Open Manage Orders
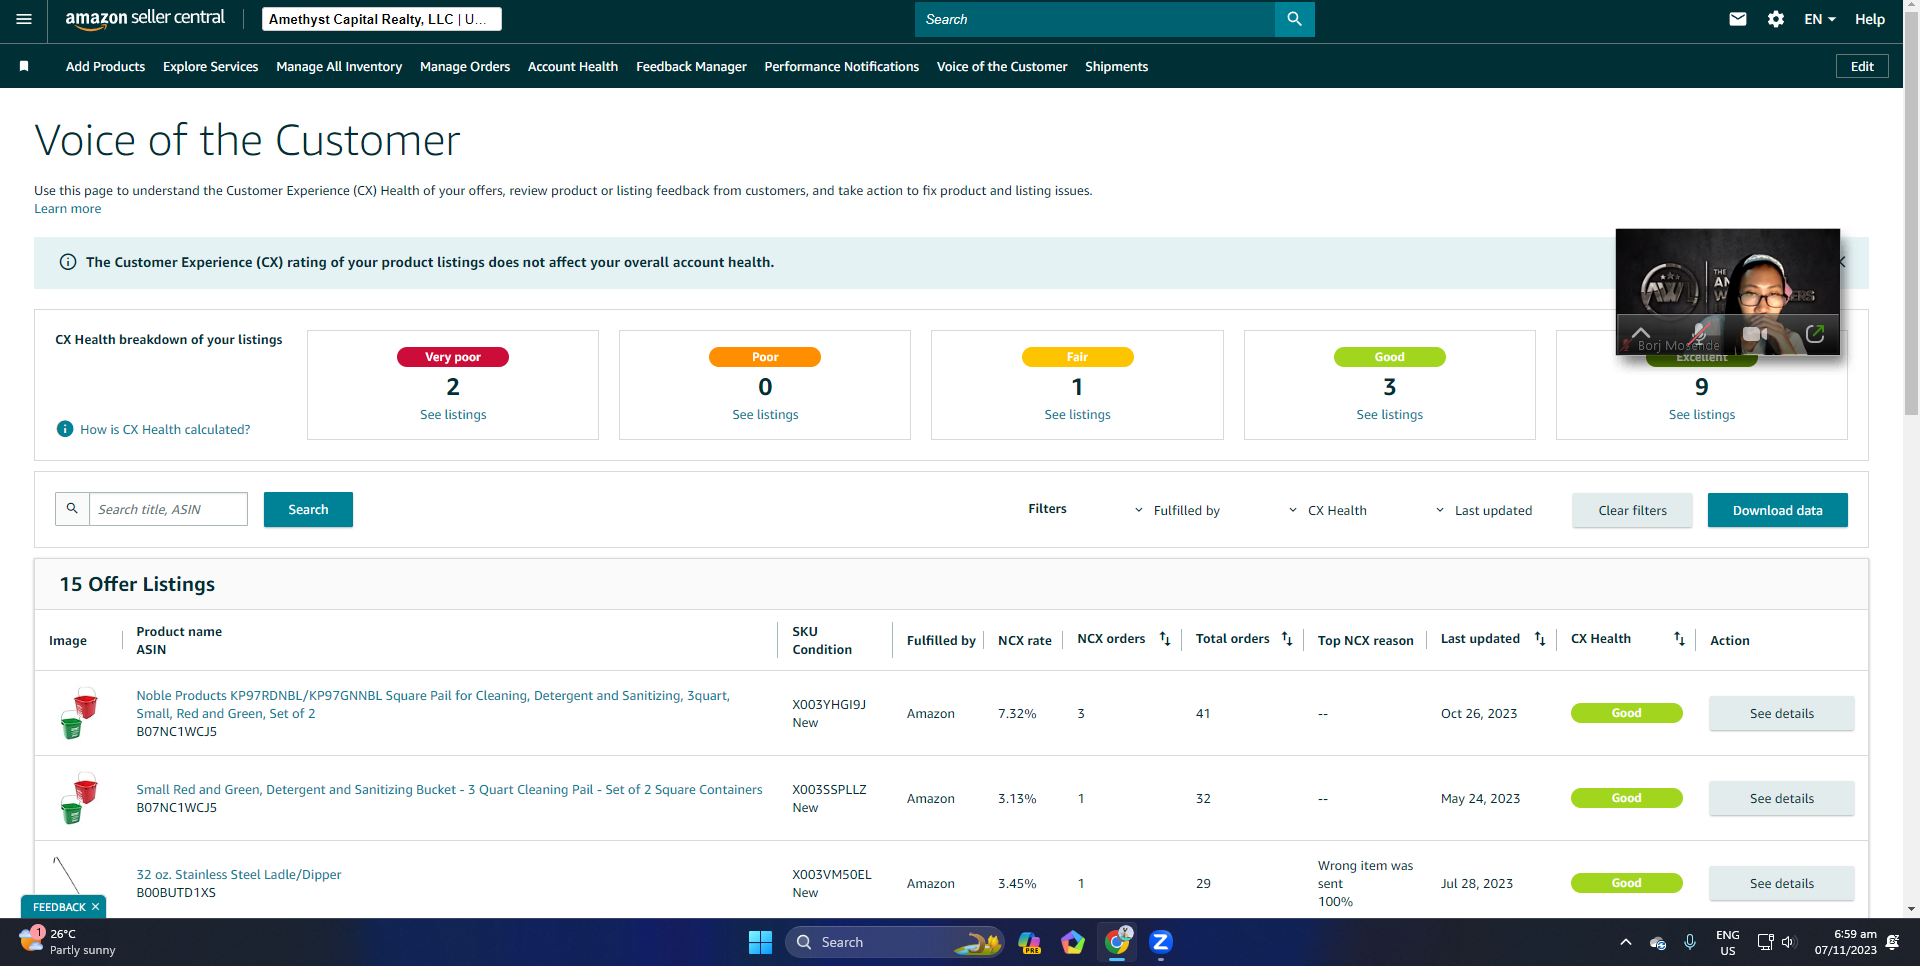 point(465,66)
